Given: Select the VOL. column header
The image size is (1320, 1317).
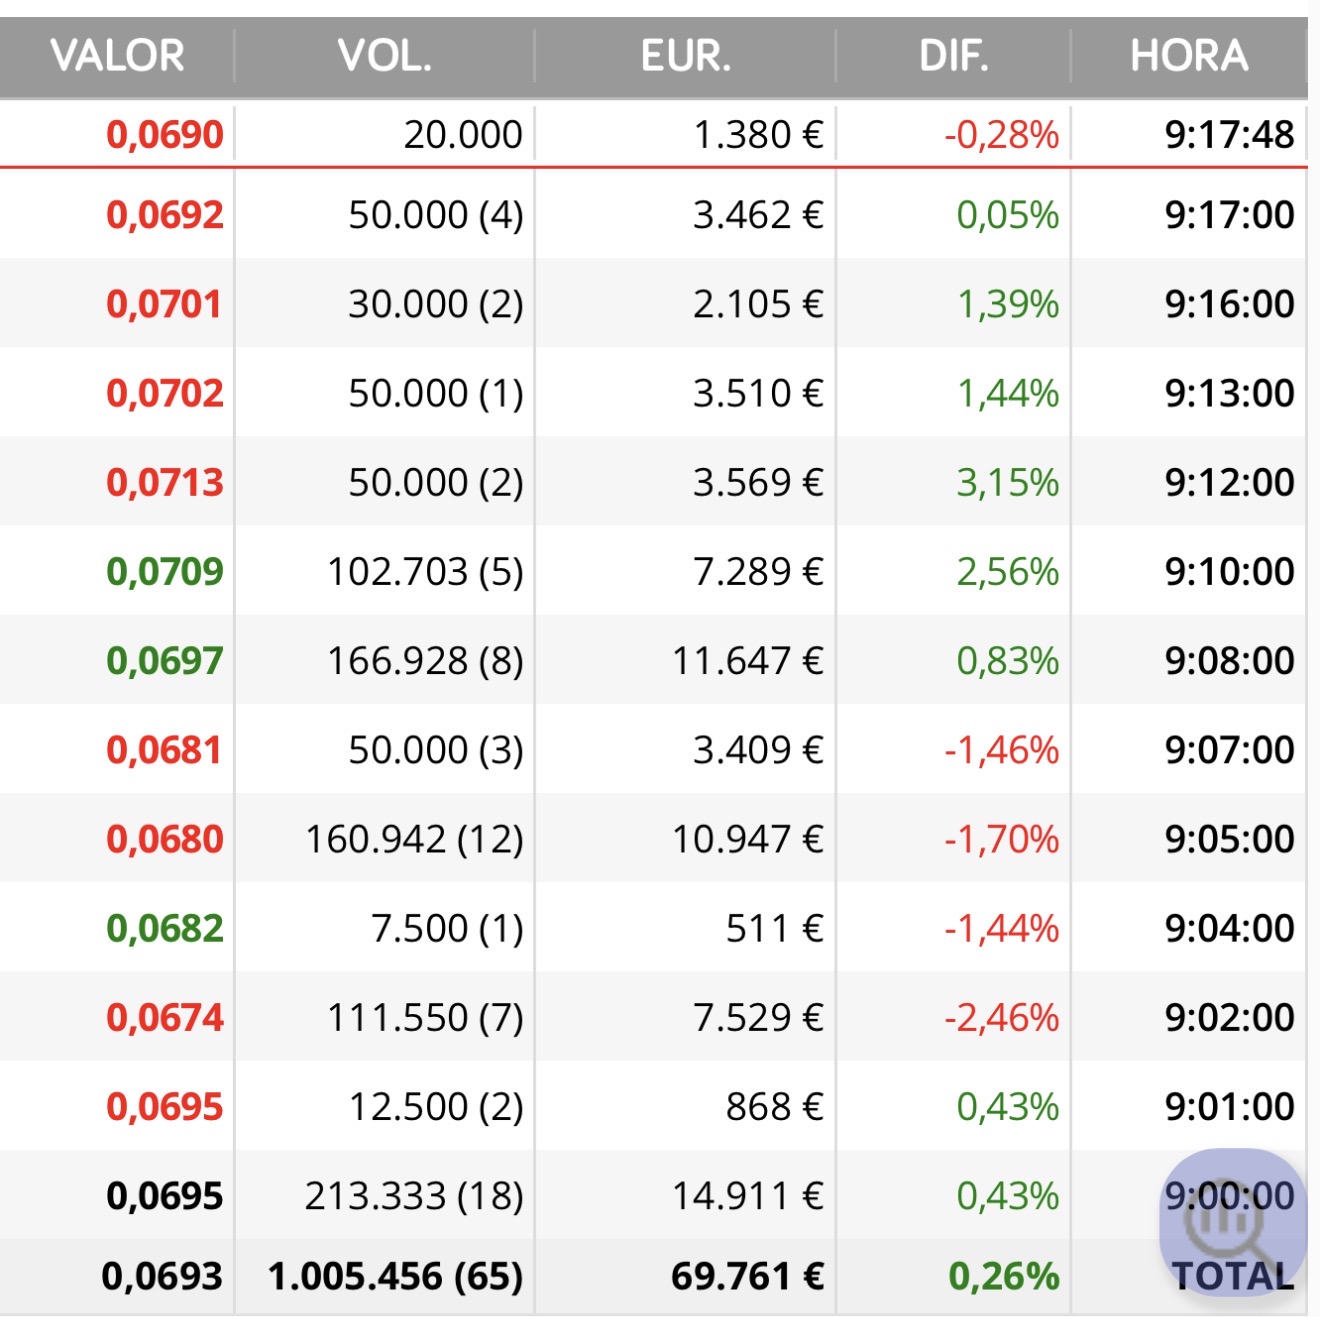Looking at the screenshot, I should tap(385, 56).
